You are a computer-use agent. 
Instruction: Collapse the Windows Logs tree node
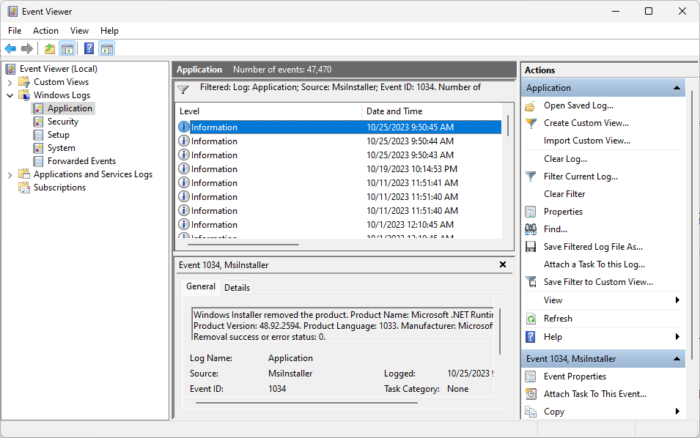click(x=10, y=95)
